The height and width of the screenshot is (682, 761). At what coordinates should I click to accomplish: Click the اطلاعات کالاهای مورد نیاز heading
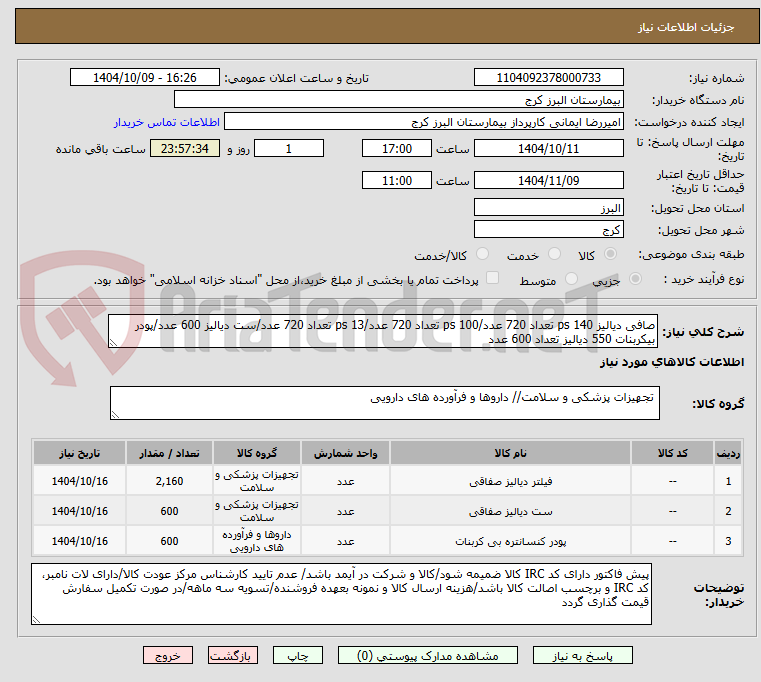point(672,362)
